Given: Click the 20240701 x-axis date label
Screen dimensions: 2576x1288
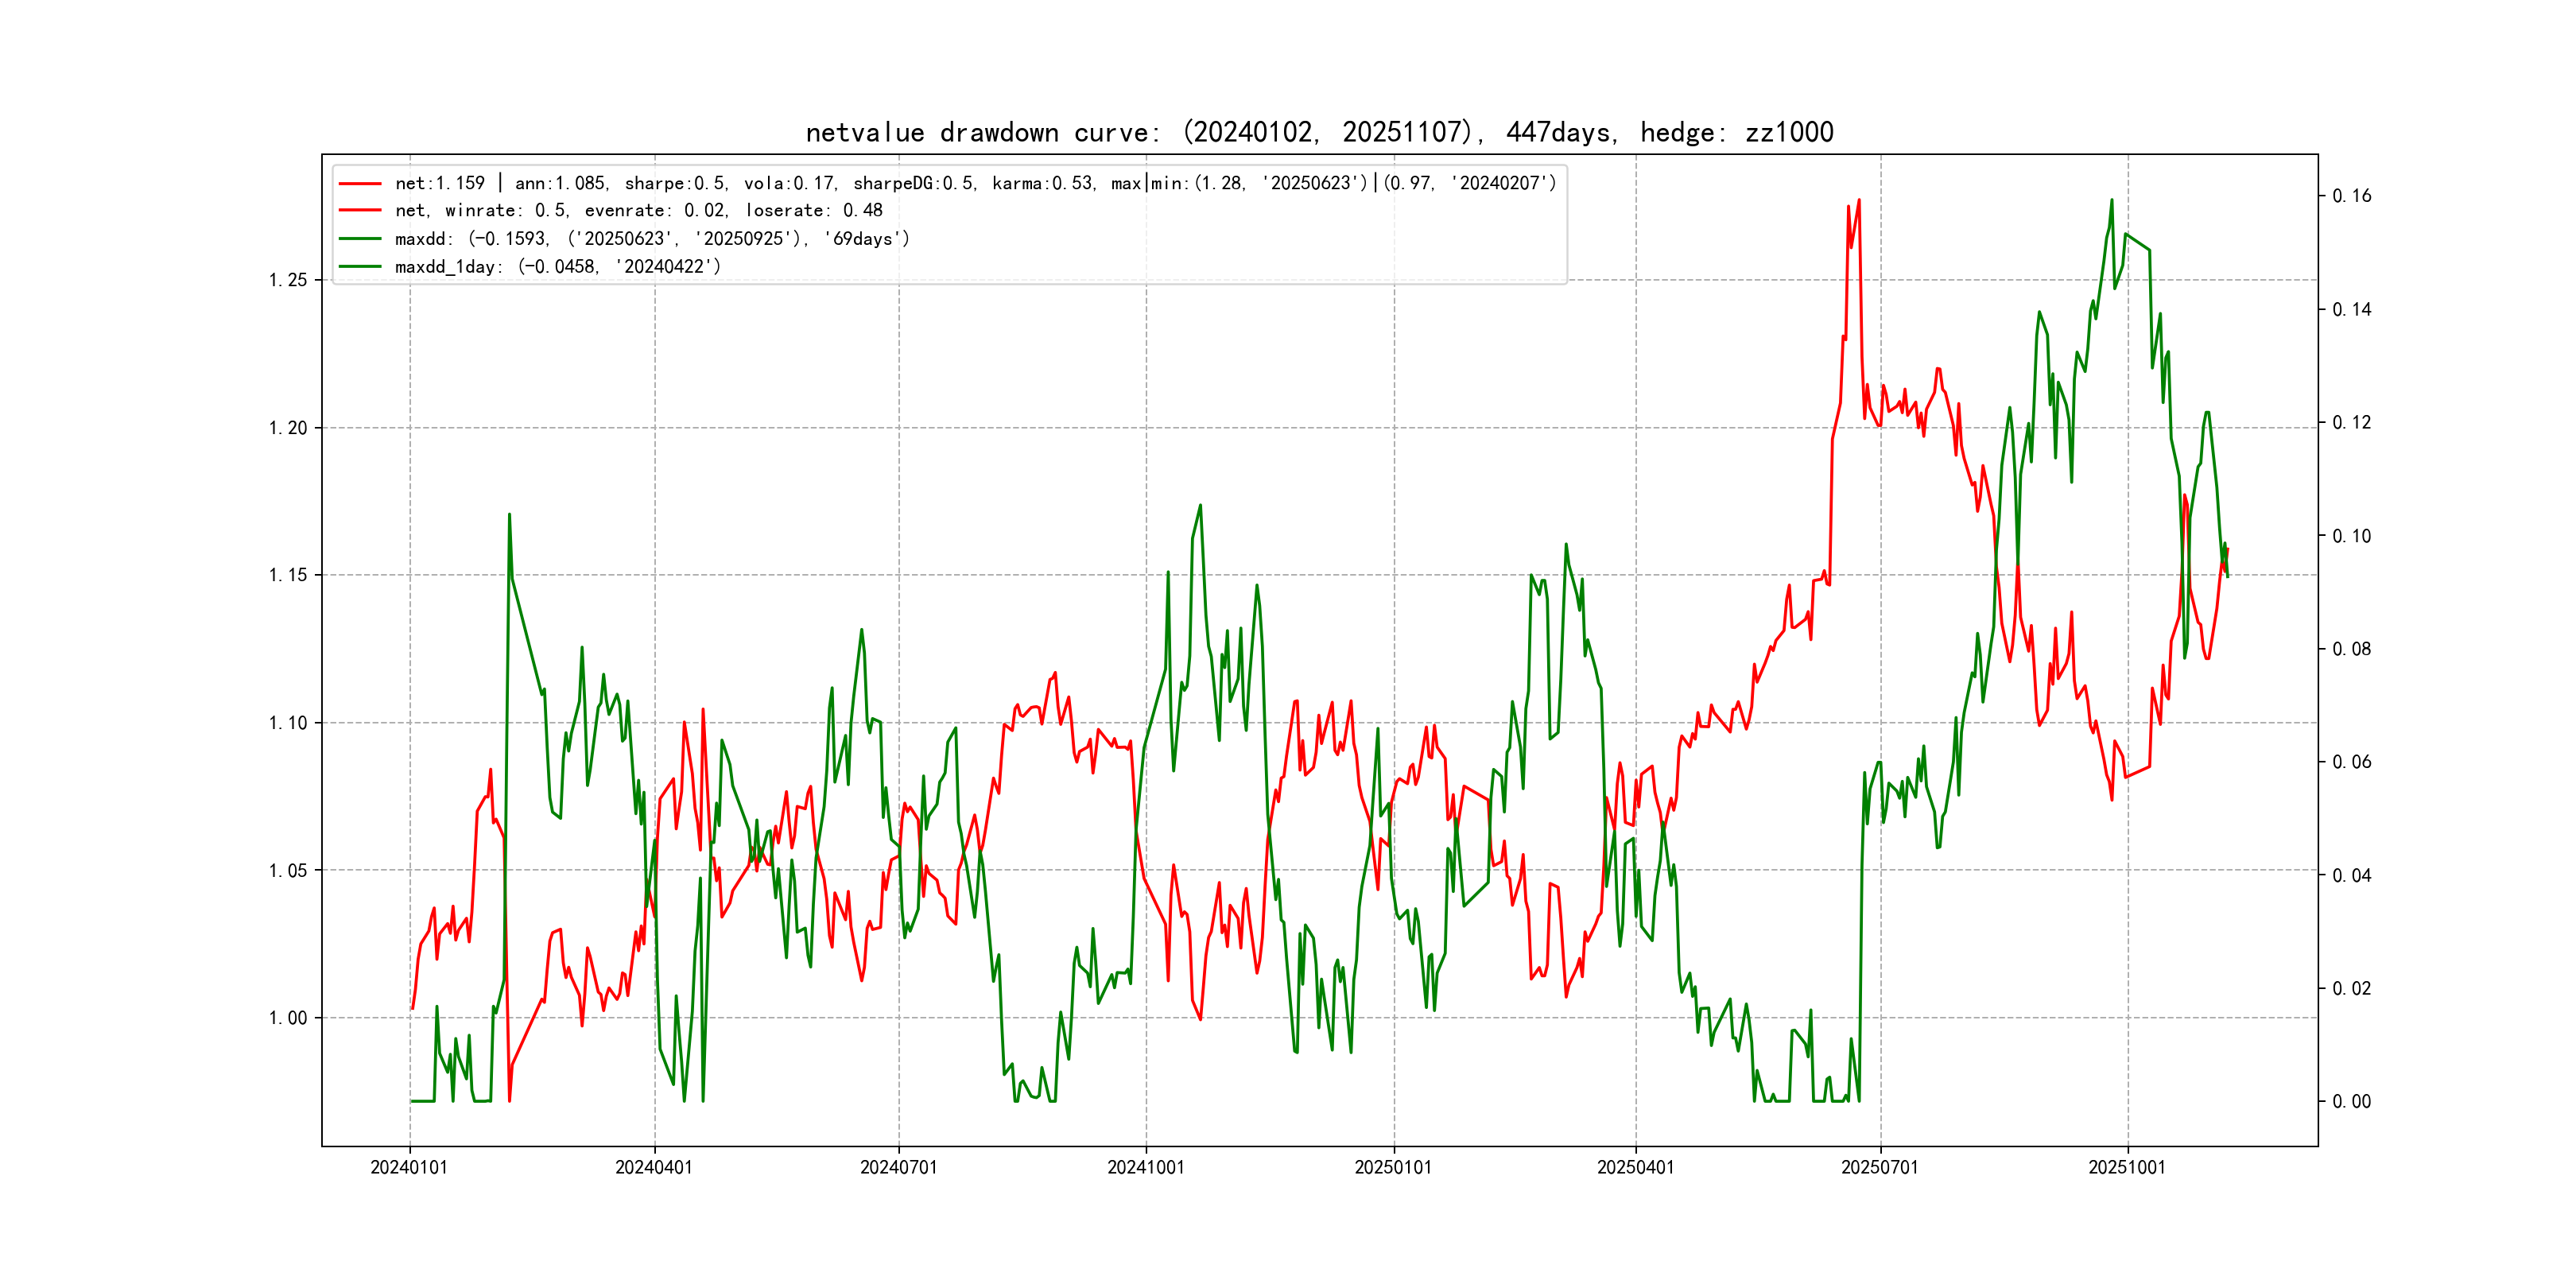Looking at the screenshot, I should click(899, 1168).
